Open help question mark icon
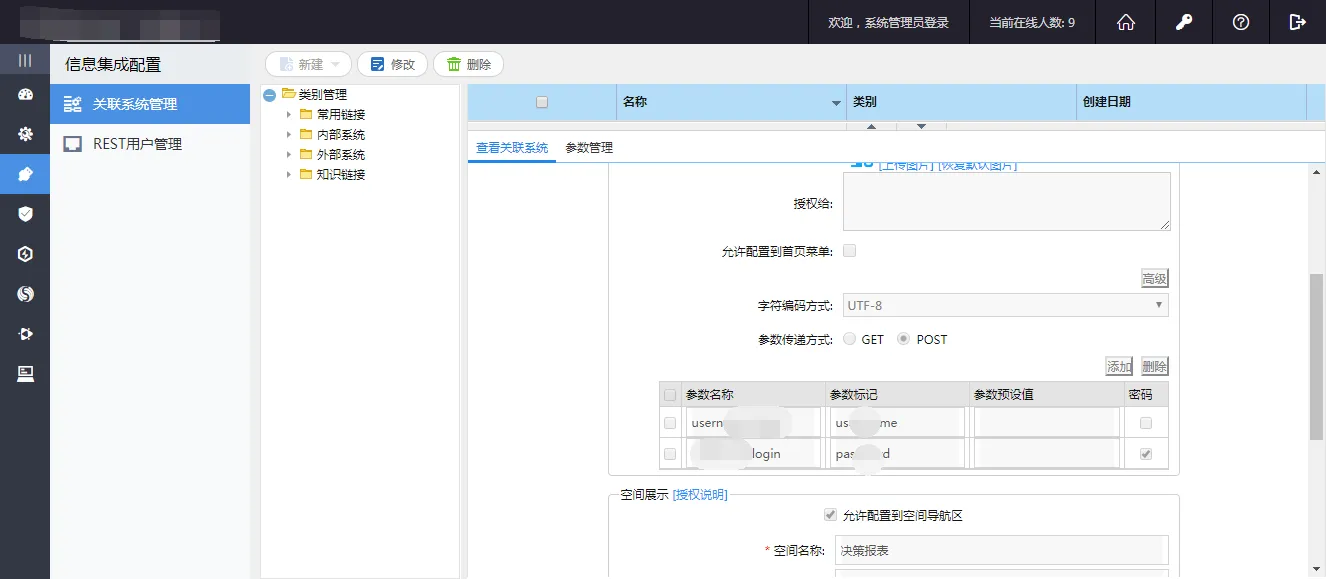 tap(1241, 22)
